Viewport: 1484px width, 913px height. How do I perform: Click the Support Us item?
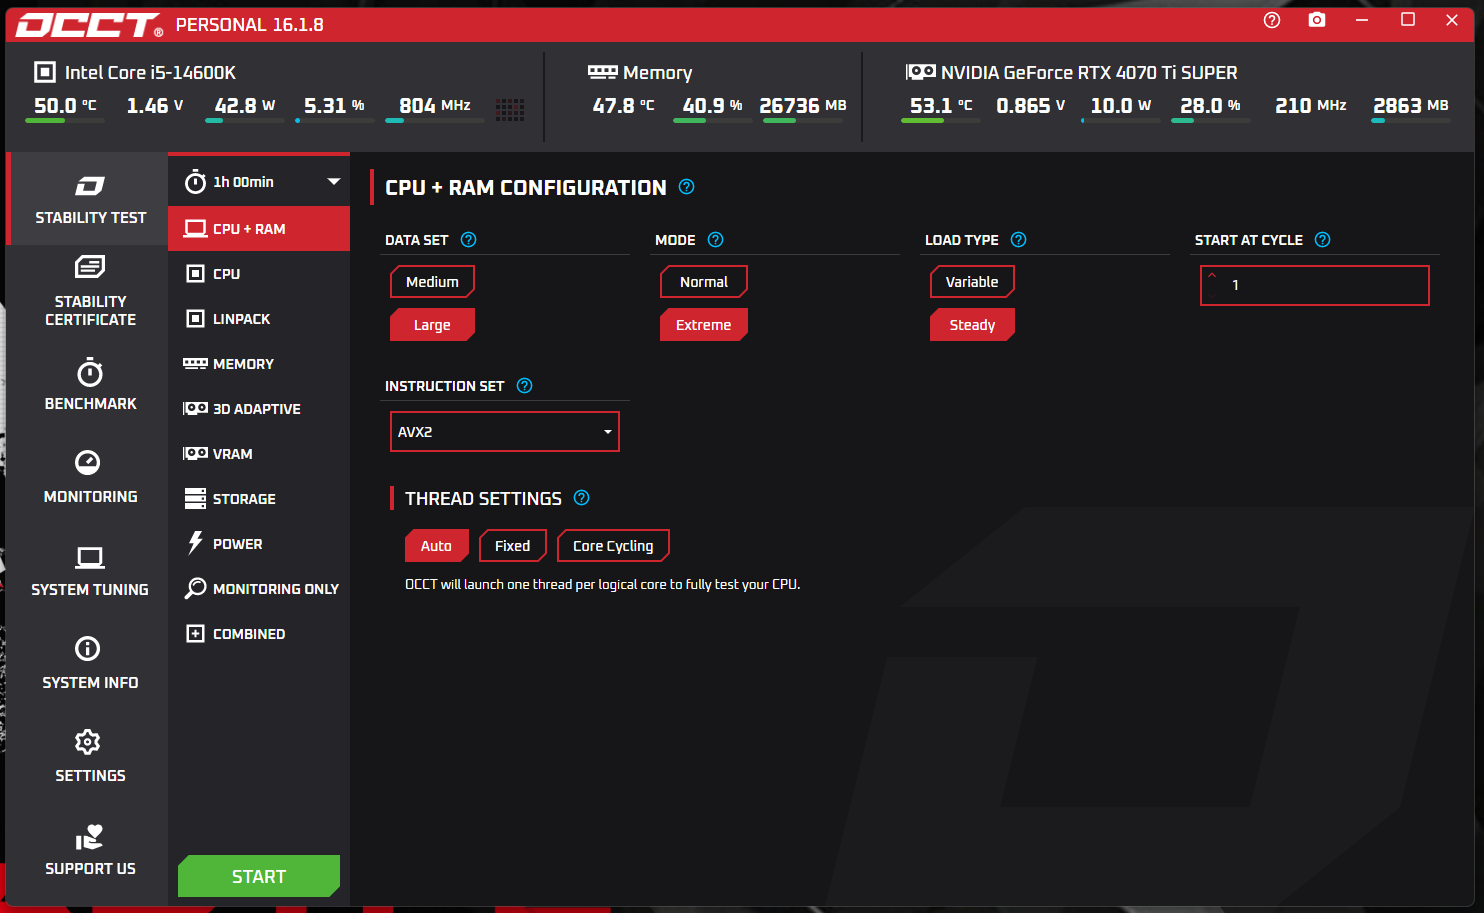(x=90, y=850)
